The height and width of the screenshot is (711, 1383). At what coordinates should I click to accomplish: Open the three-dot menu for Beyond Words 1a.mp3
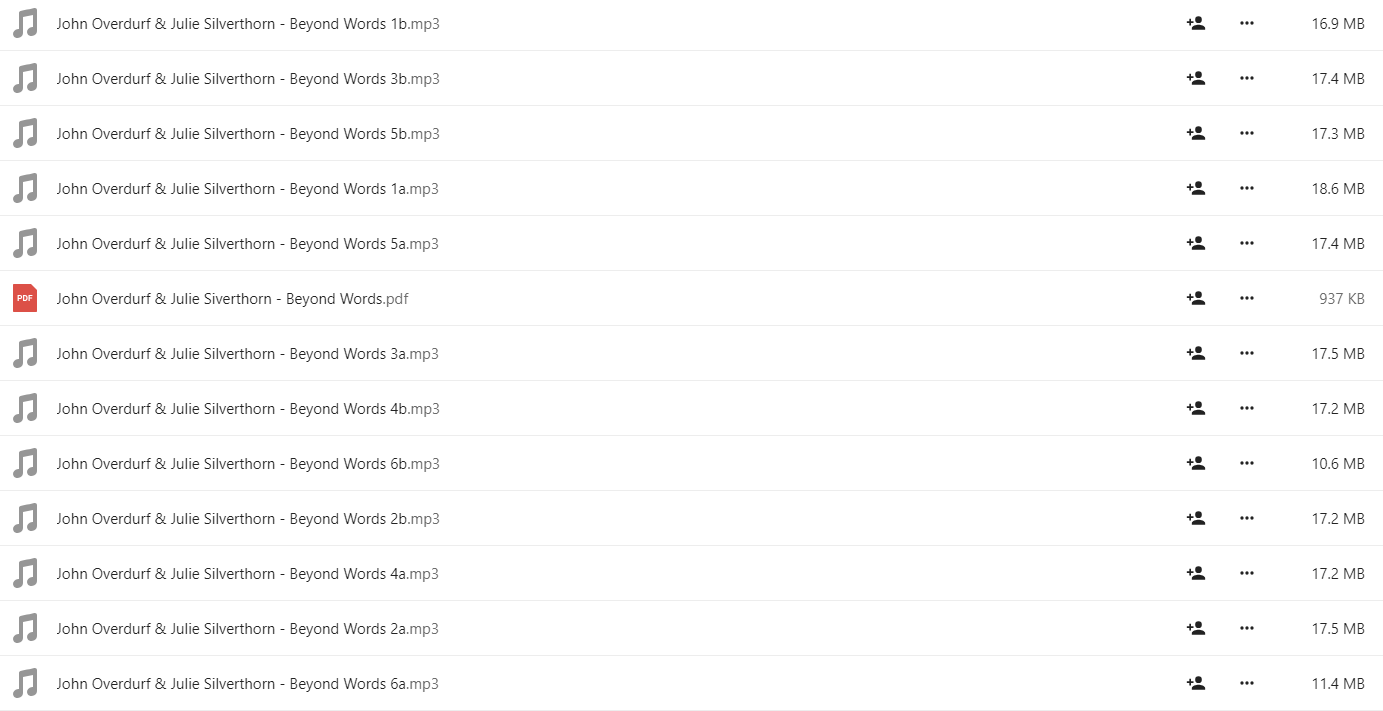(1246, 188)
